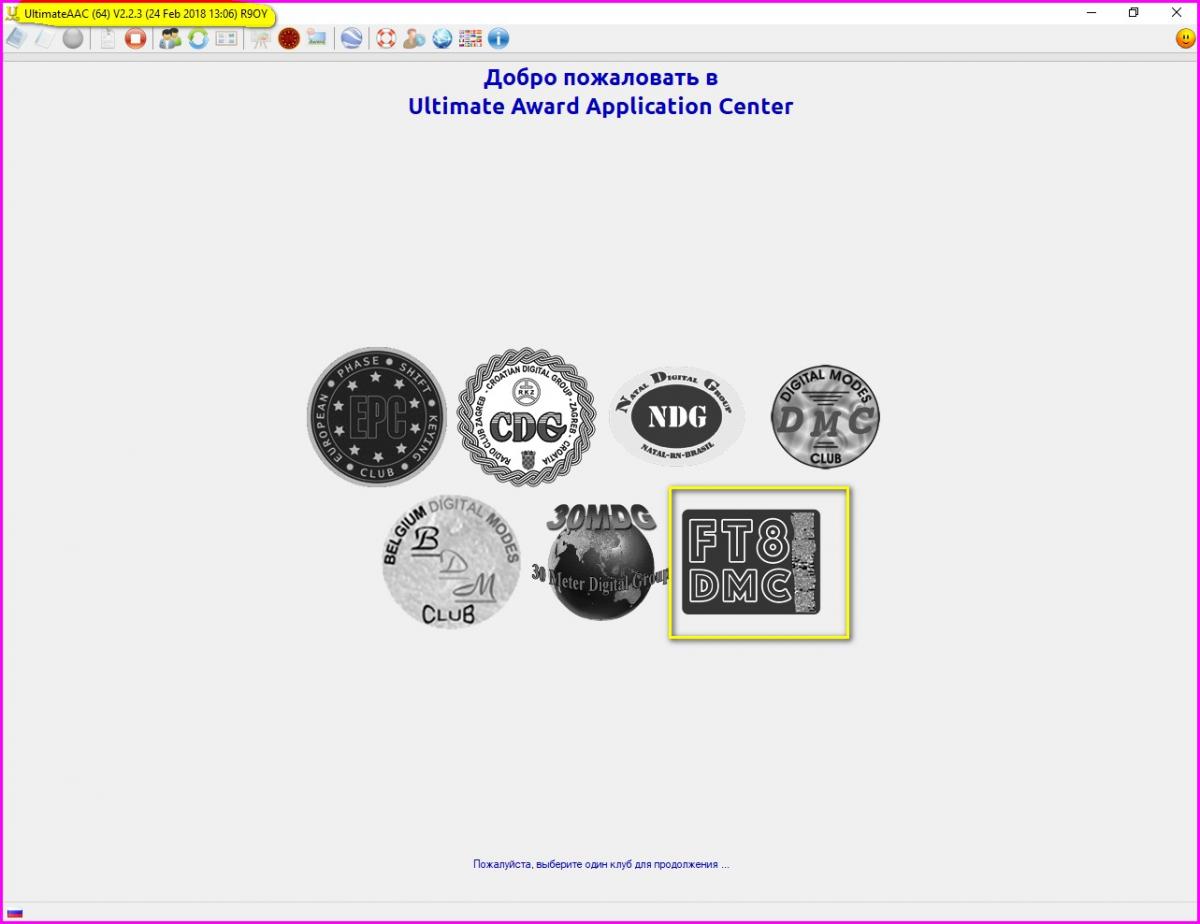Screen dimensions: 1200x924
Task: Click the green-blue refresh arrows icon
Action: pos(198,39)
